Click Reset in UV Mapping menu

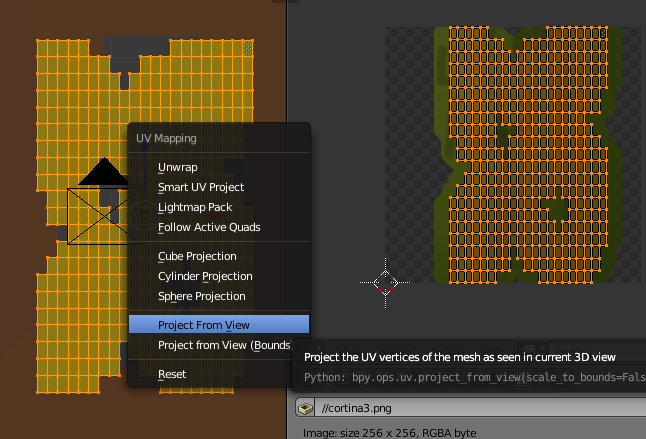pos(219,374)
